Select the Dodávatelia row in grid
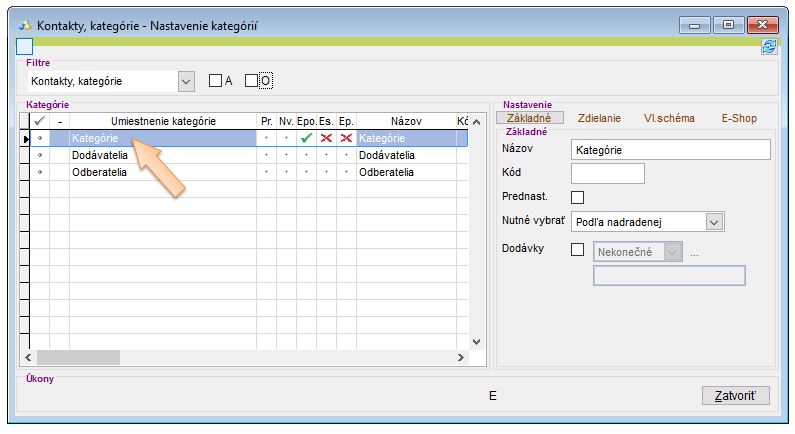Viewport: 795px width, 434px height. tap(110, 156)
